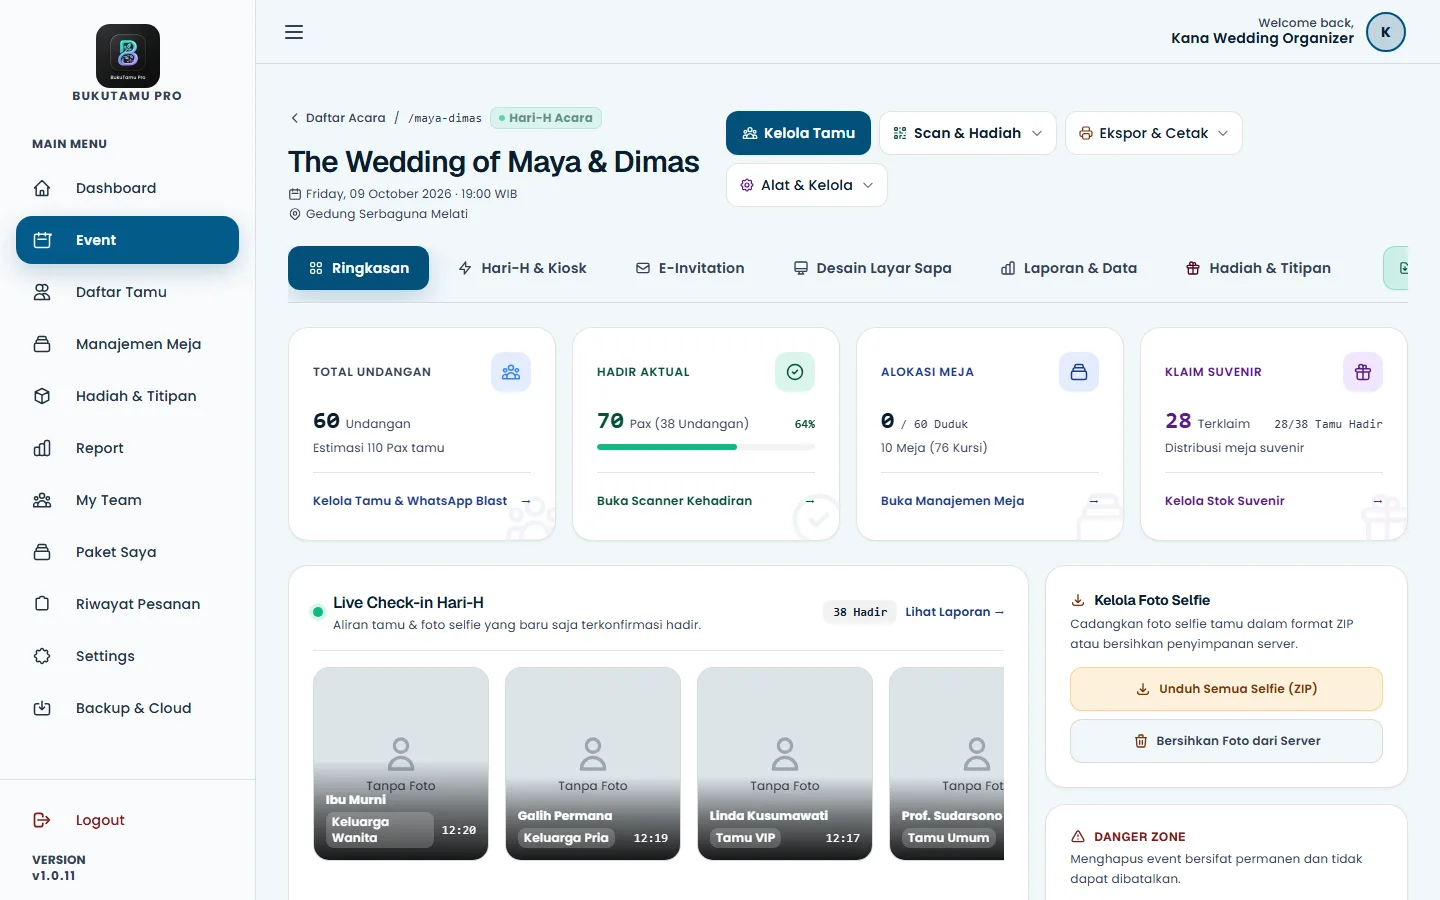Image resolution: width=1440 pixels, height=900 pixels.
Task: Select the Hadiah & Titipan tab
Action: coord(1258,268)
